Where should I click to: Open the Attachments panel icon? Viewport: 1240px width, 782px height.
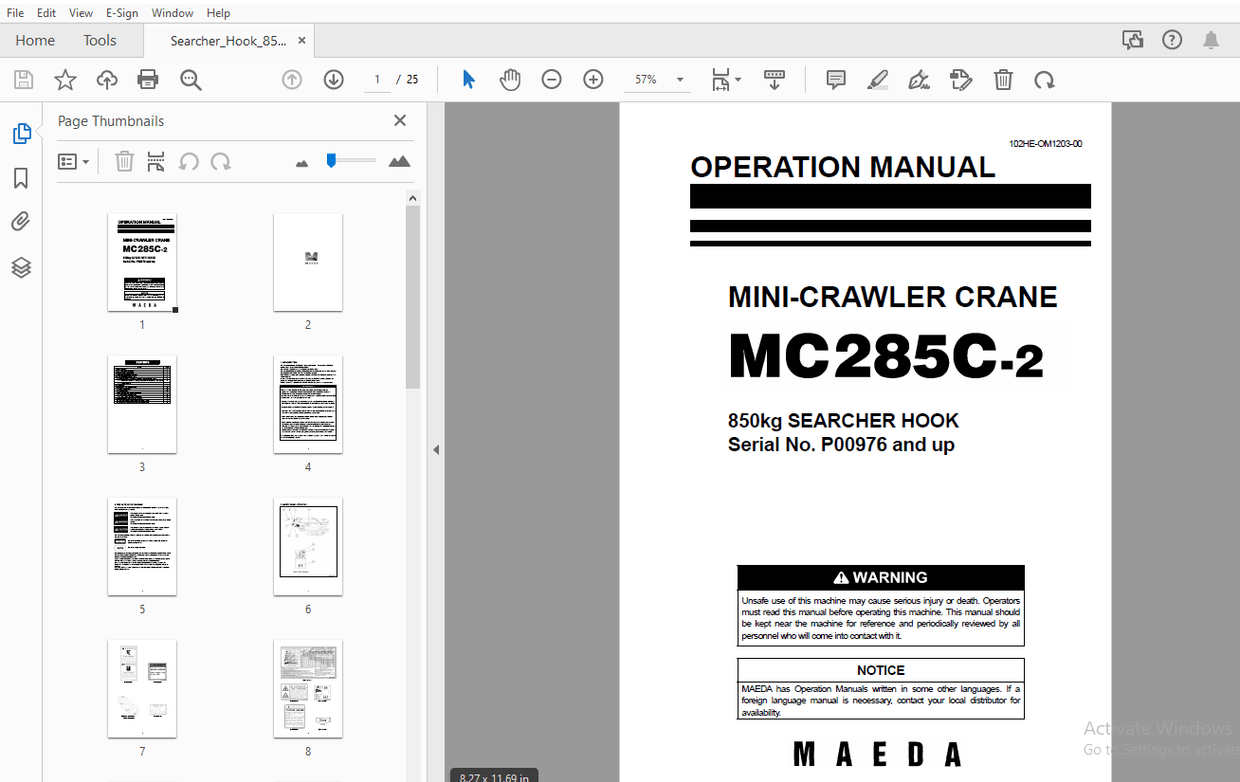tap(22, 221)
